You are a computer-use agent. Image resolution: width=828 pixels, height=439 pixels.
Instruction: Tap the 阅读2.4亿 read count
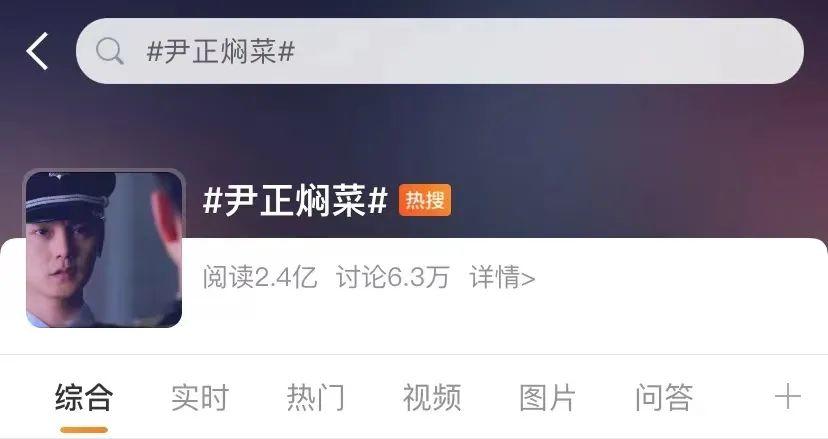[x=260, y=277]
